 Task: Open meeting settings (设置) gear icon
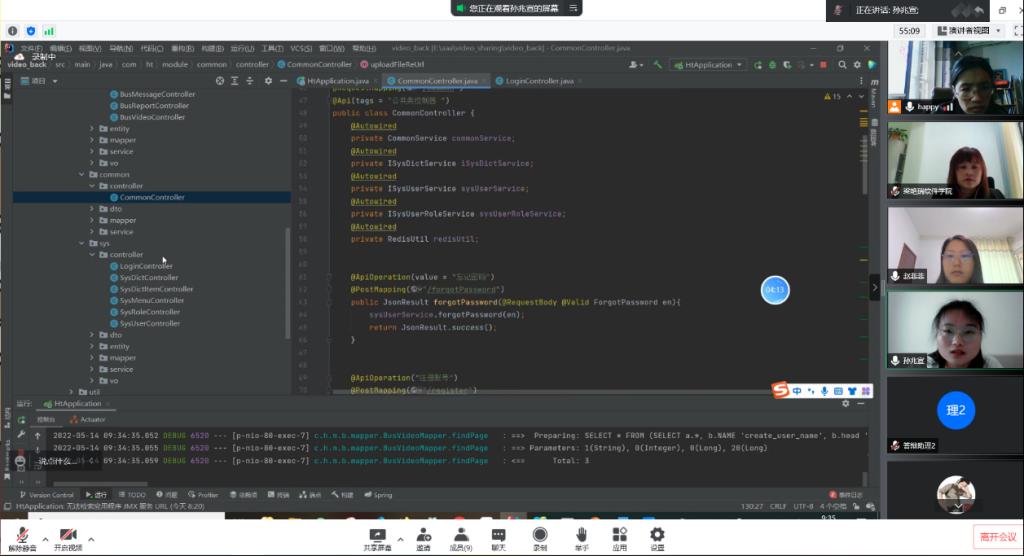[657, 535]
